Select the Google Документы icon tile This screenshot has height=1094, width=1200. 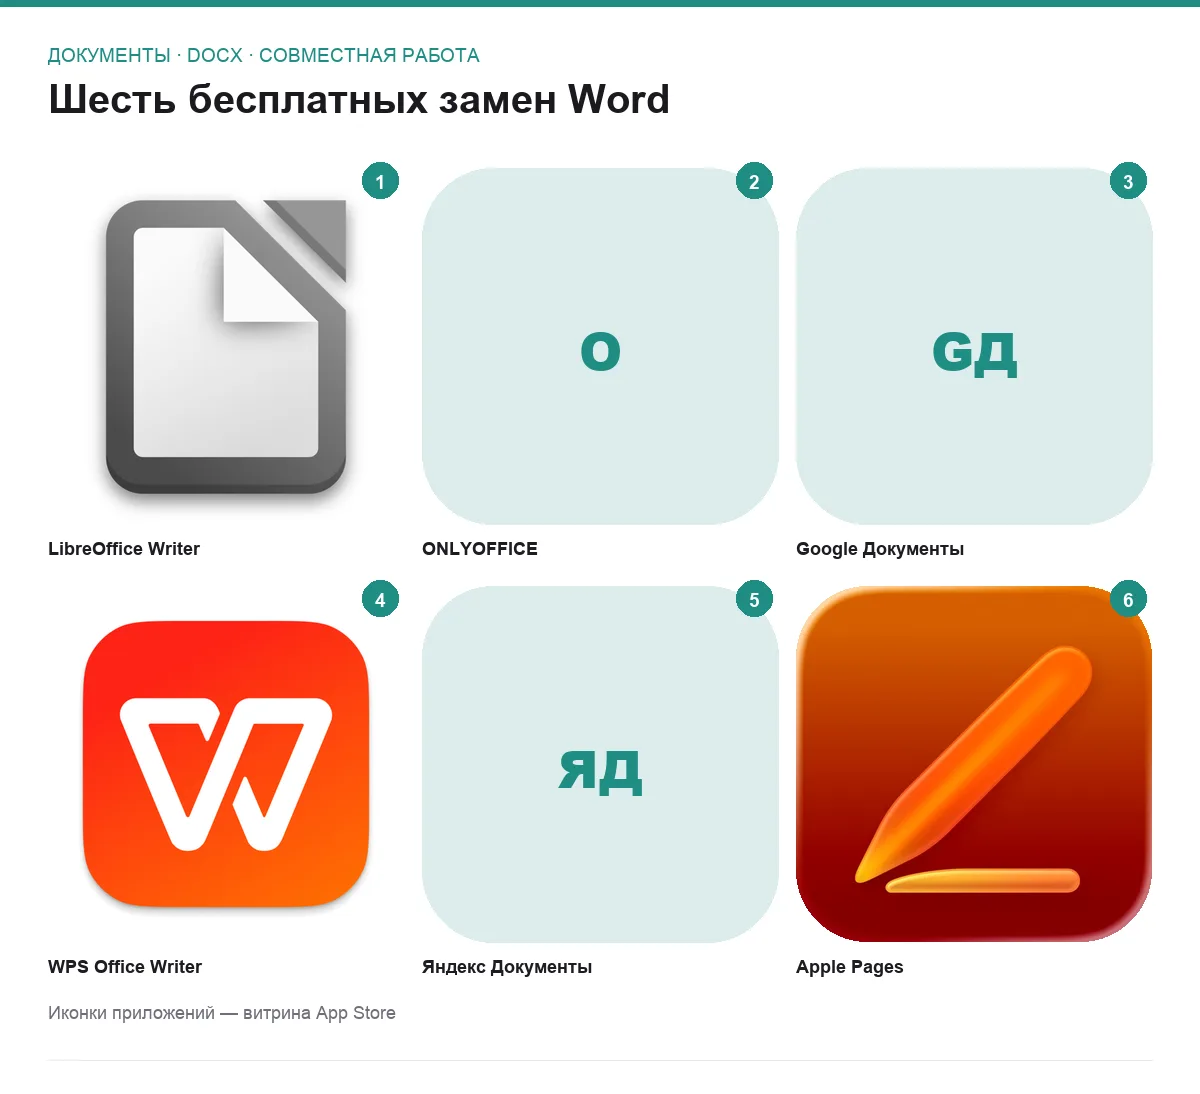click(x=974, y=346)
